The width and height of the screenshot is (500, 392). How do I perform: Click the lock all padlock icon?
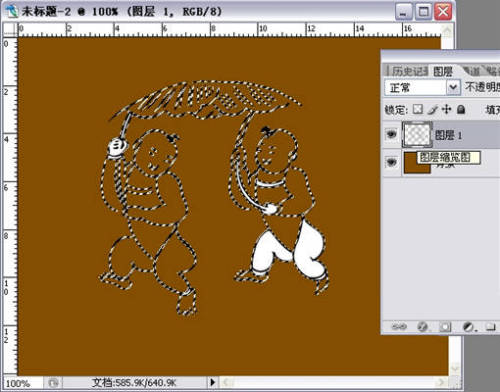pyautogui.click(x=461, y=109)
